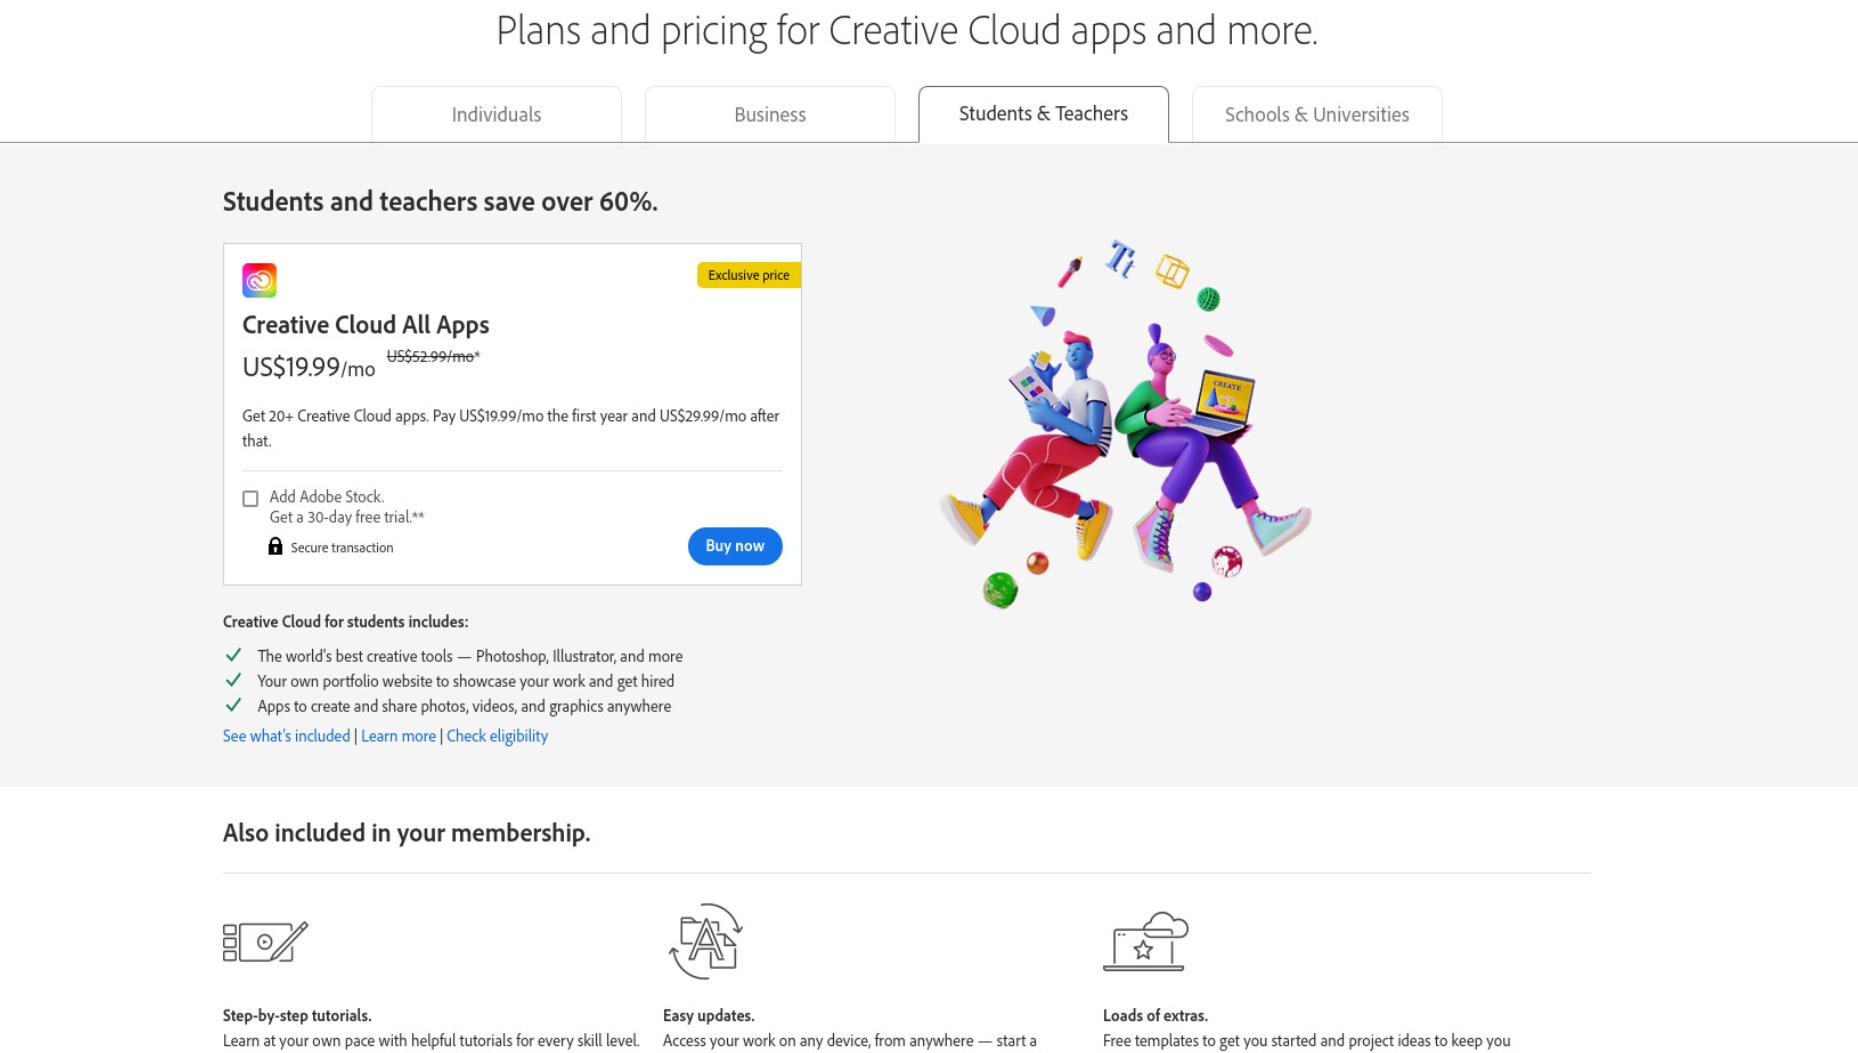Viewport: 1858px width, 1053px height.
Task: Click the lock icon beside Secure transaction
Action: click(275, 546)
